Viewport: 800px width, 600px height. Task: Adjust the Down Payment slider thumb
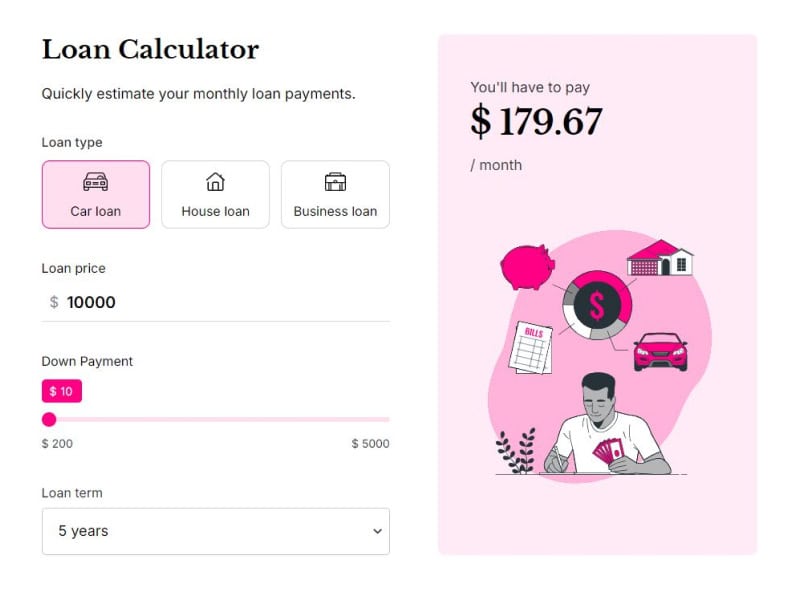point(49,419)
